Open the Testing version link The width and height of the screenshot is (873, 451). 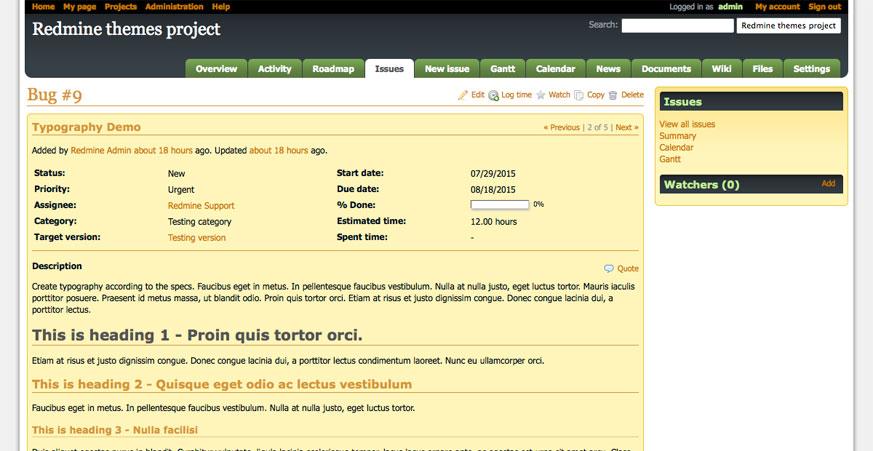pos(197,238)
